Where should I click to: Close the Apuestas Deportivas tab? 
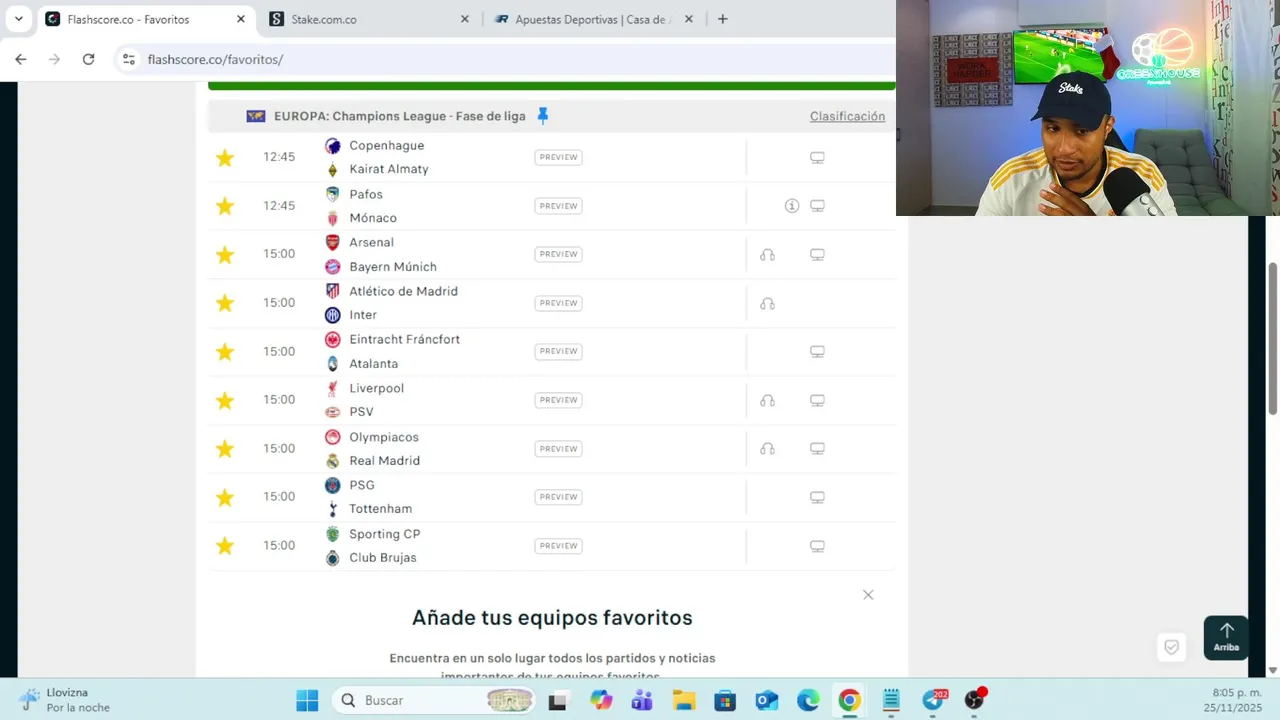pyautogui.click(x=689, y=19)
